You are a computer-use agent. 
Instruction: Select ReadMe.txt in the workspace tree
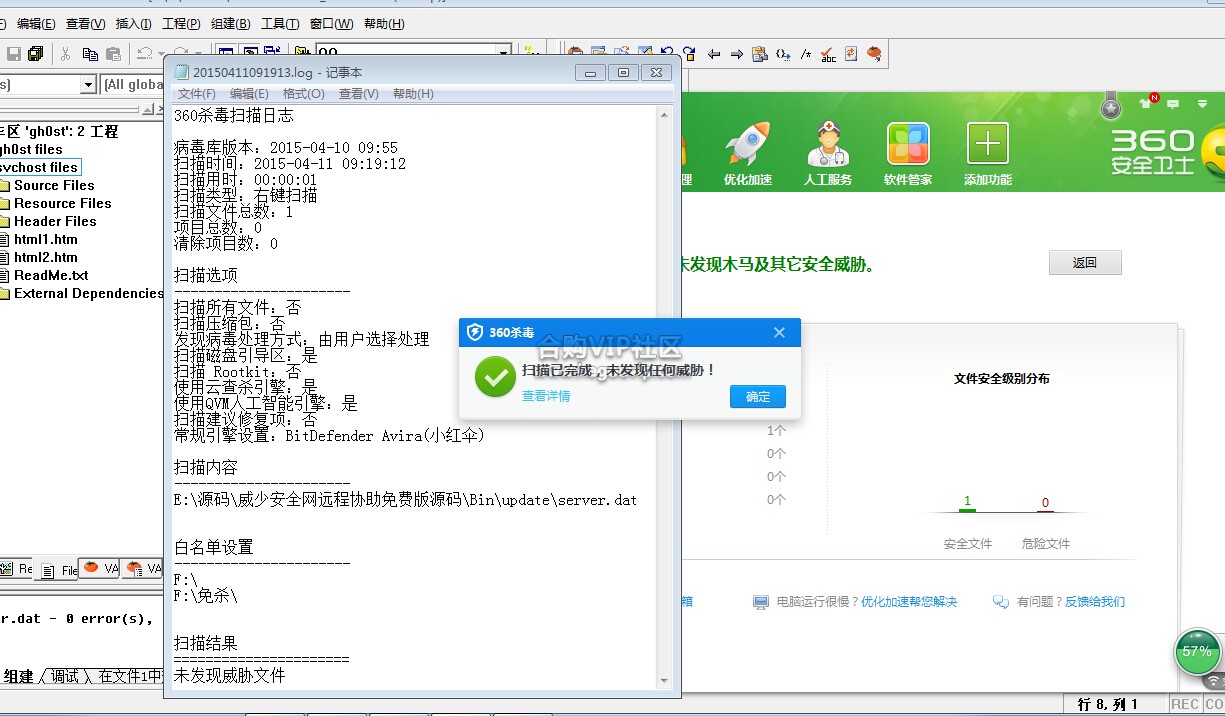click(x=51, y=275)
